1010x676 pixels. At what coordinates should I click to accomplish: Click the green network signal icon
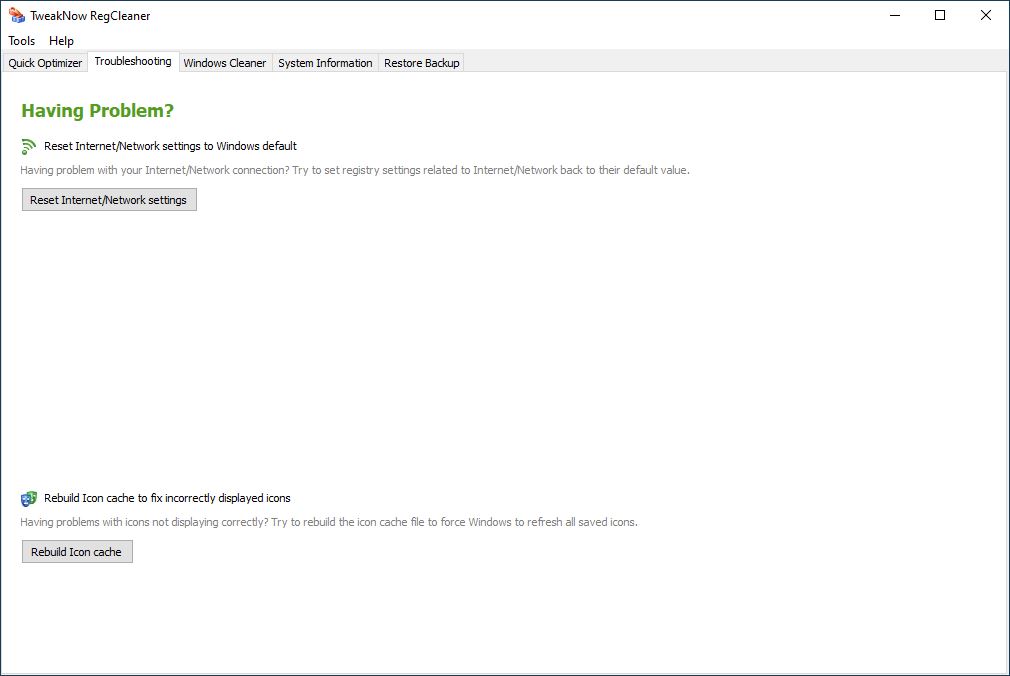pos(28,146)
